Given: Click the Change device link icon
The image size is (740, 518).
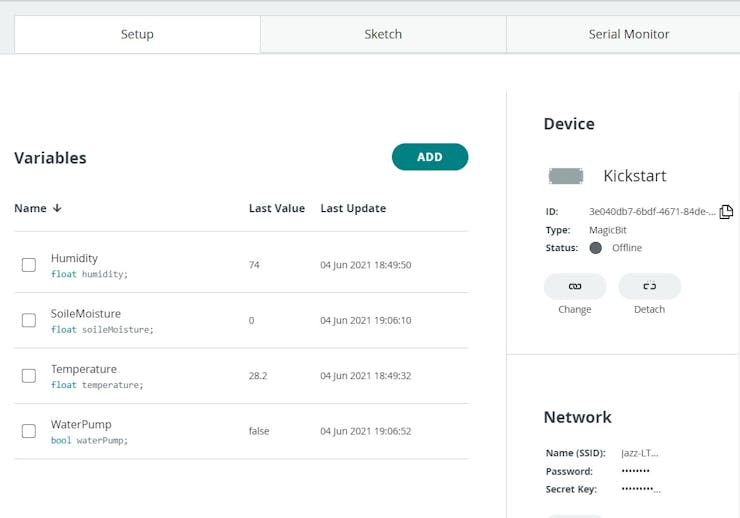Looking at the screenshot, I should click(x=575, y=286).
